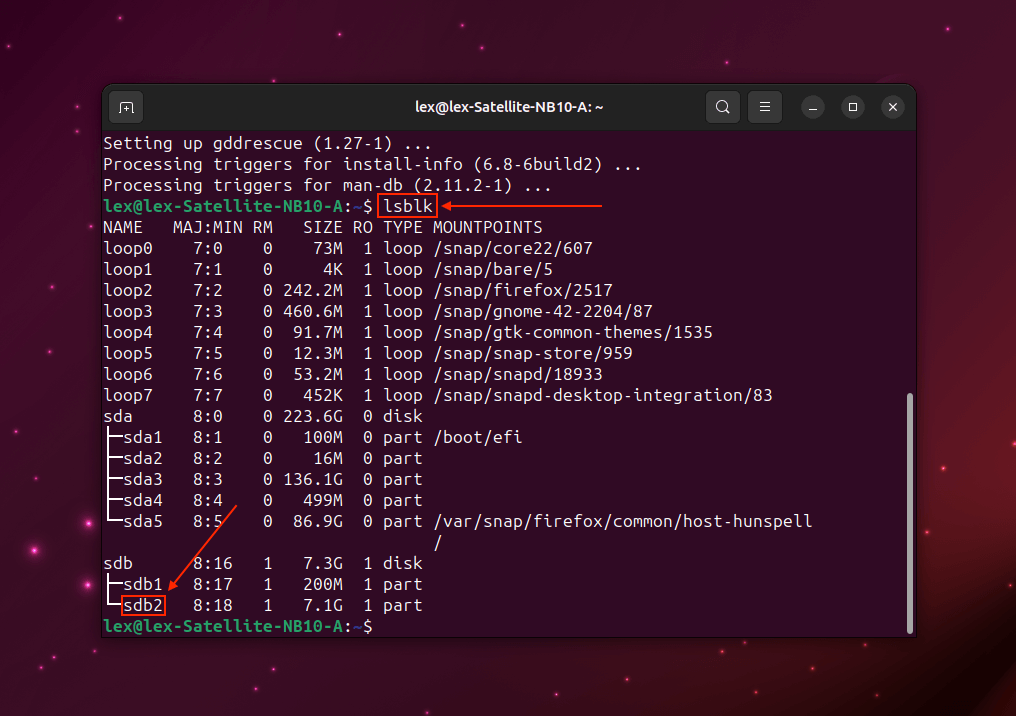Click the lsblk command text

408,206
